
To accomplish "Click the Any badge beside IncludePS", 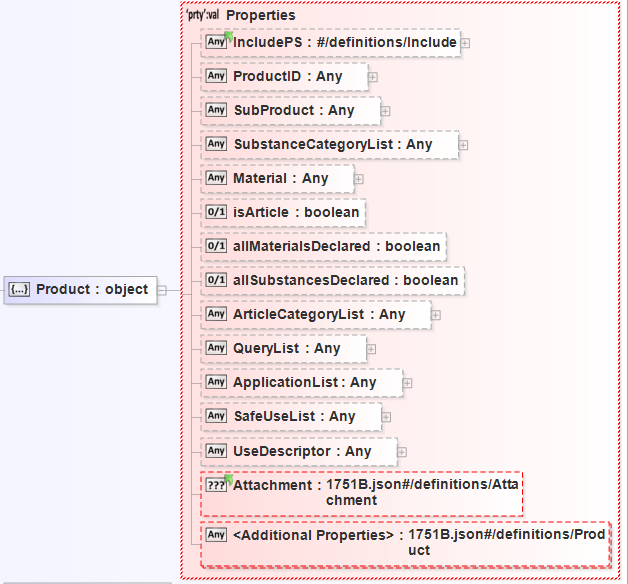I will (216, 42).
